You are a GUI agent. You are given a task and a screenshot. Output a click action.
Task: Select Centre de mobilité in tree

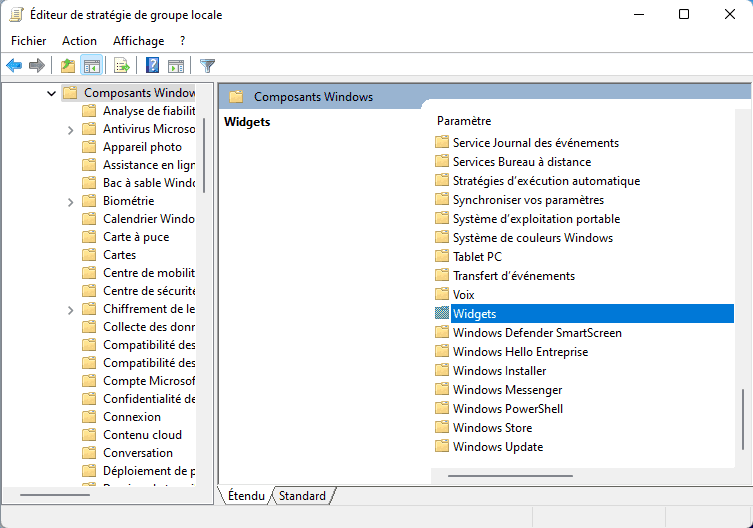[149, 272]
